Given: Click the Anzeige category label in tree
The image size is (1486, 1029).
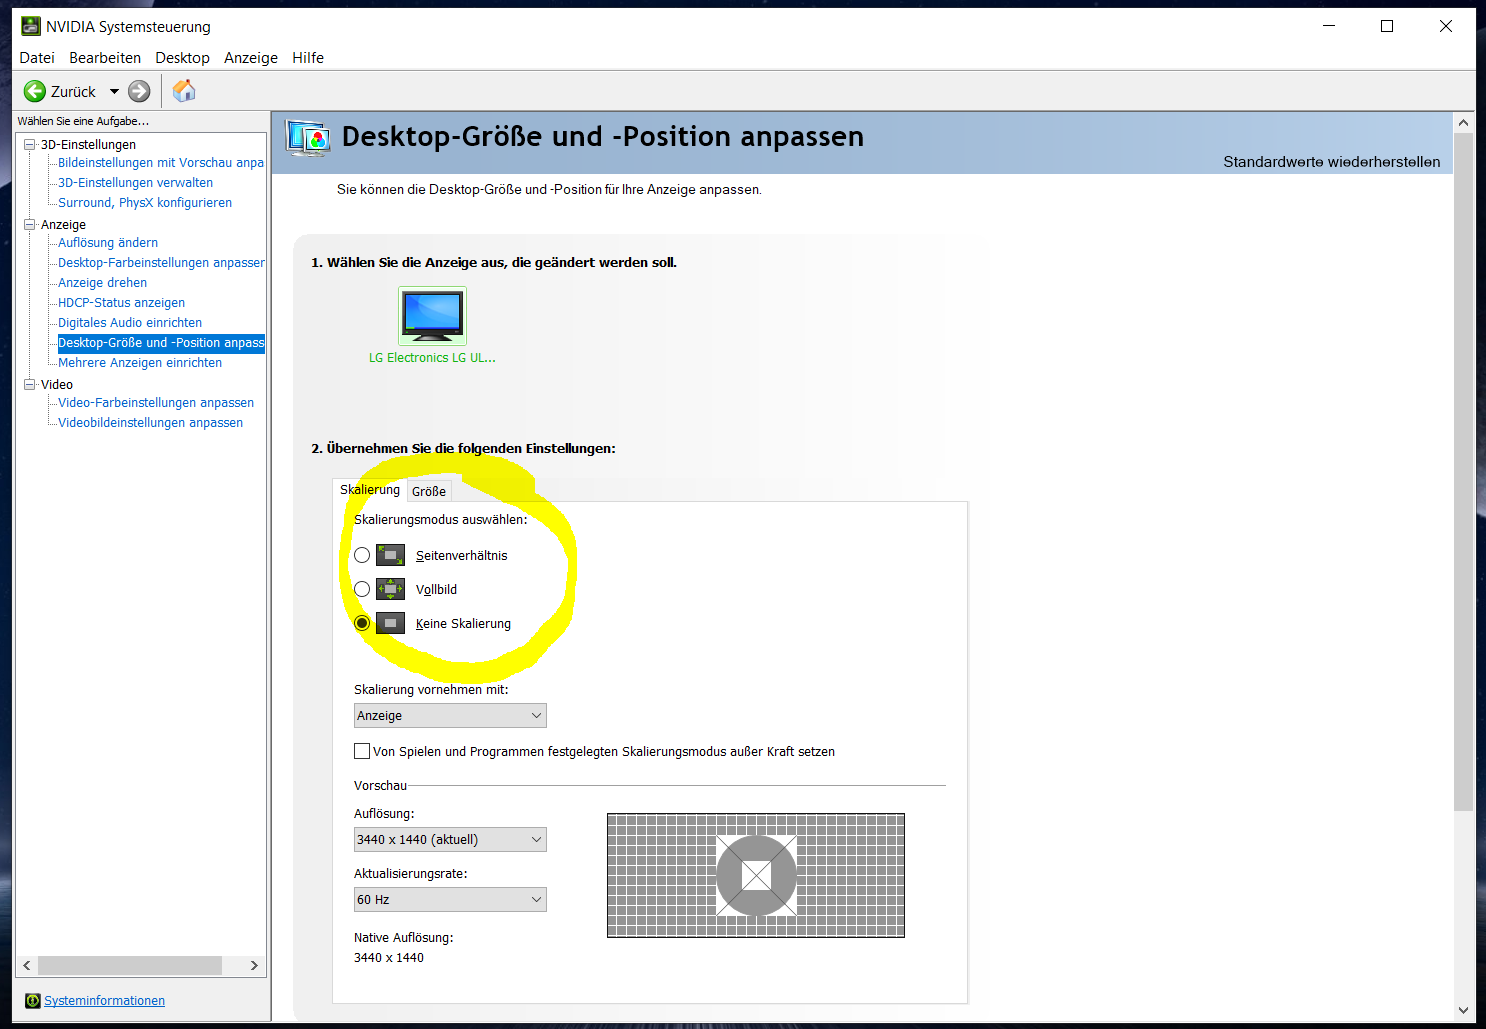Looking at the screenshot, I should (63, 225).
